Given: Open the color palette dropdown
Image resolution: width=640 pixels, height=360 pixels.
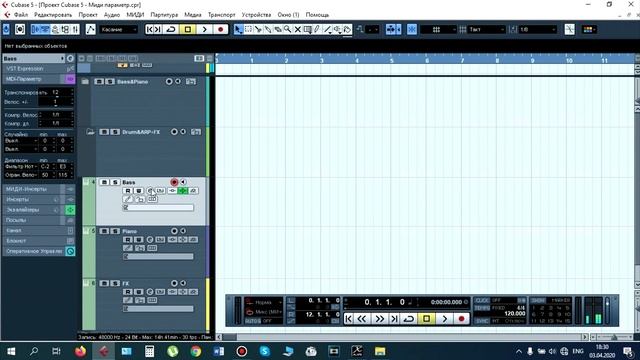Looking at the screenshot, I should coord(590,29).
